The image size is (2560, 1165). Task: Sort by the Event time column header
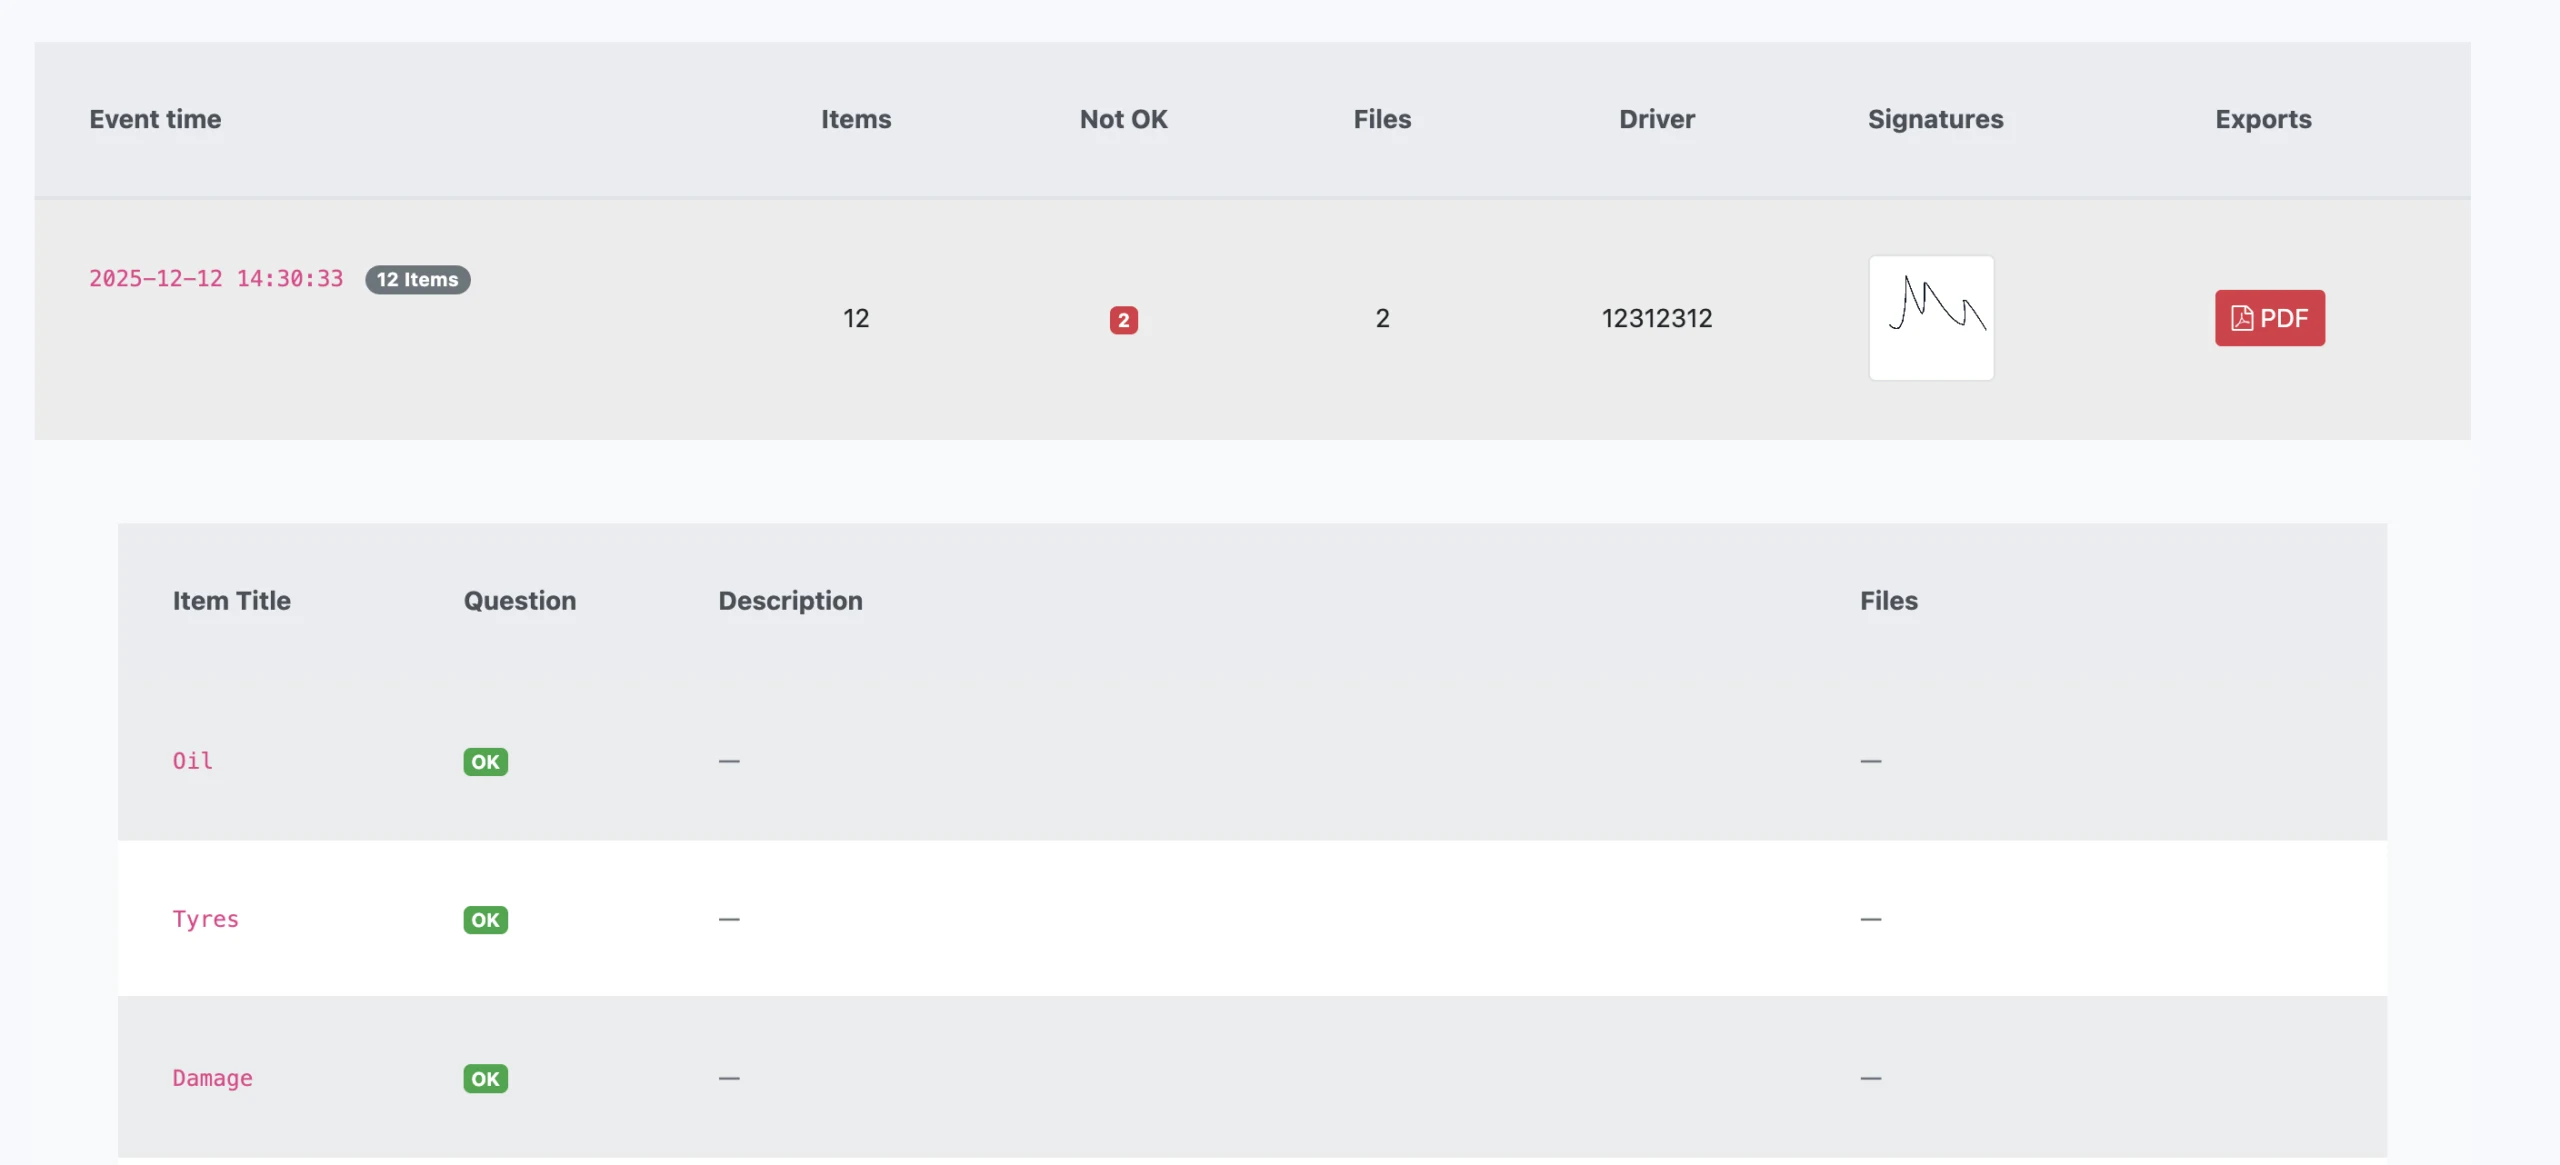click(x=155, y=119)
